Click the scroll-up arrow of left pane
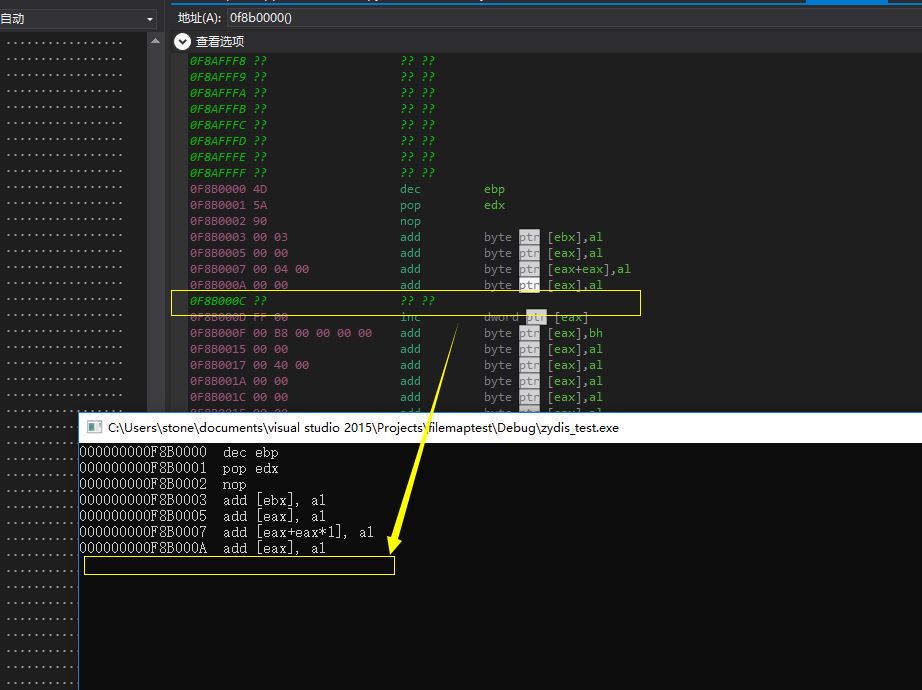 click(x=155, y=41)
